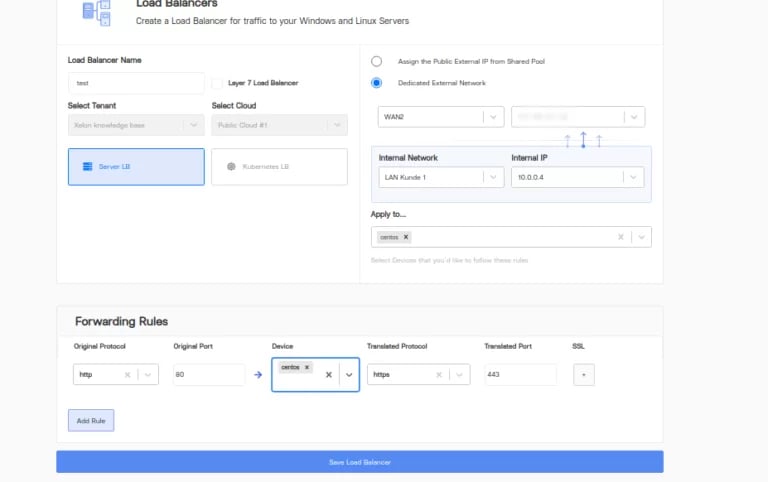Screen dimensions: 768x482
Task: Click the Load Balancers header icon
Action: point(96,13)
